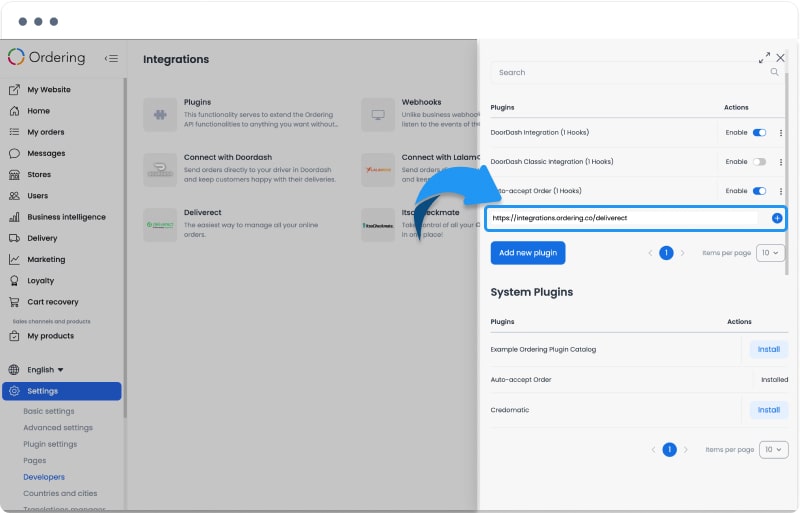Click the Ordering logo
Screen dimensions: 800x513
tap(47, 57)
